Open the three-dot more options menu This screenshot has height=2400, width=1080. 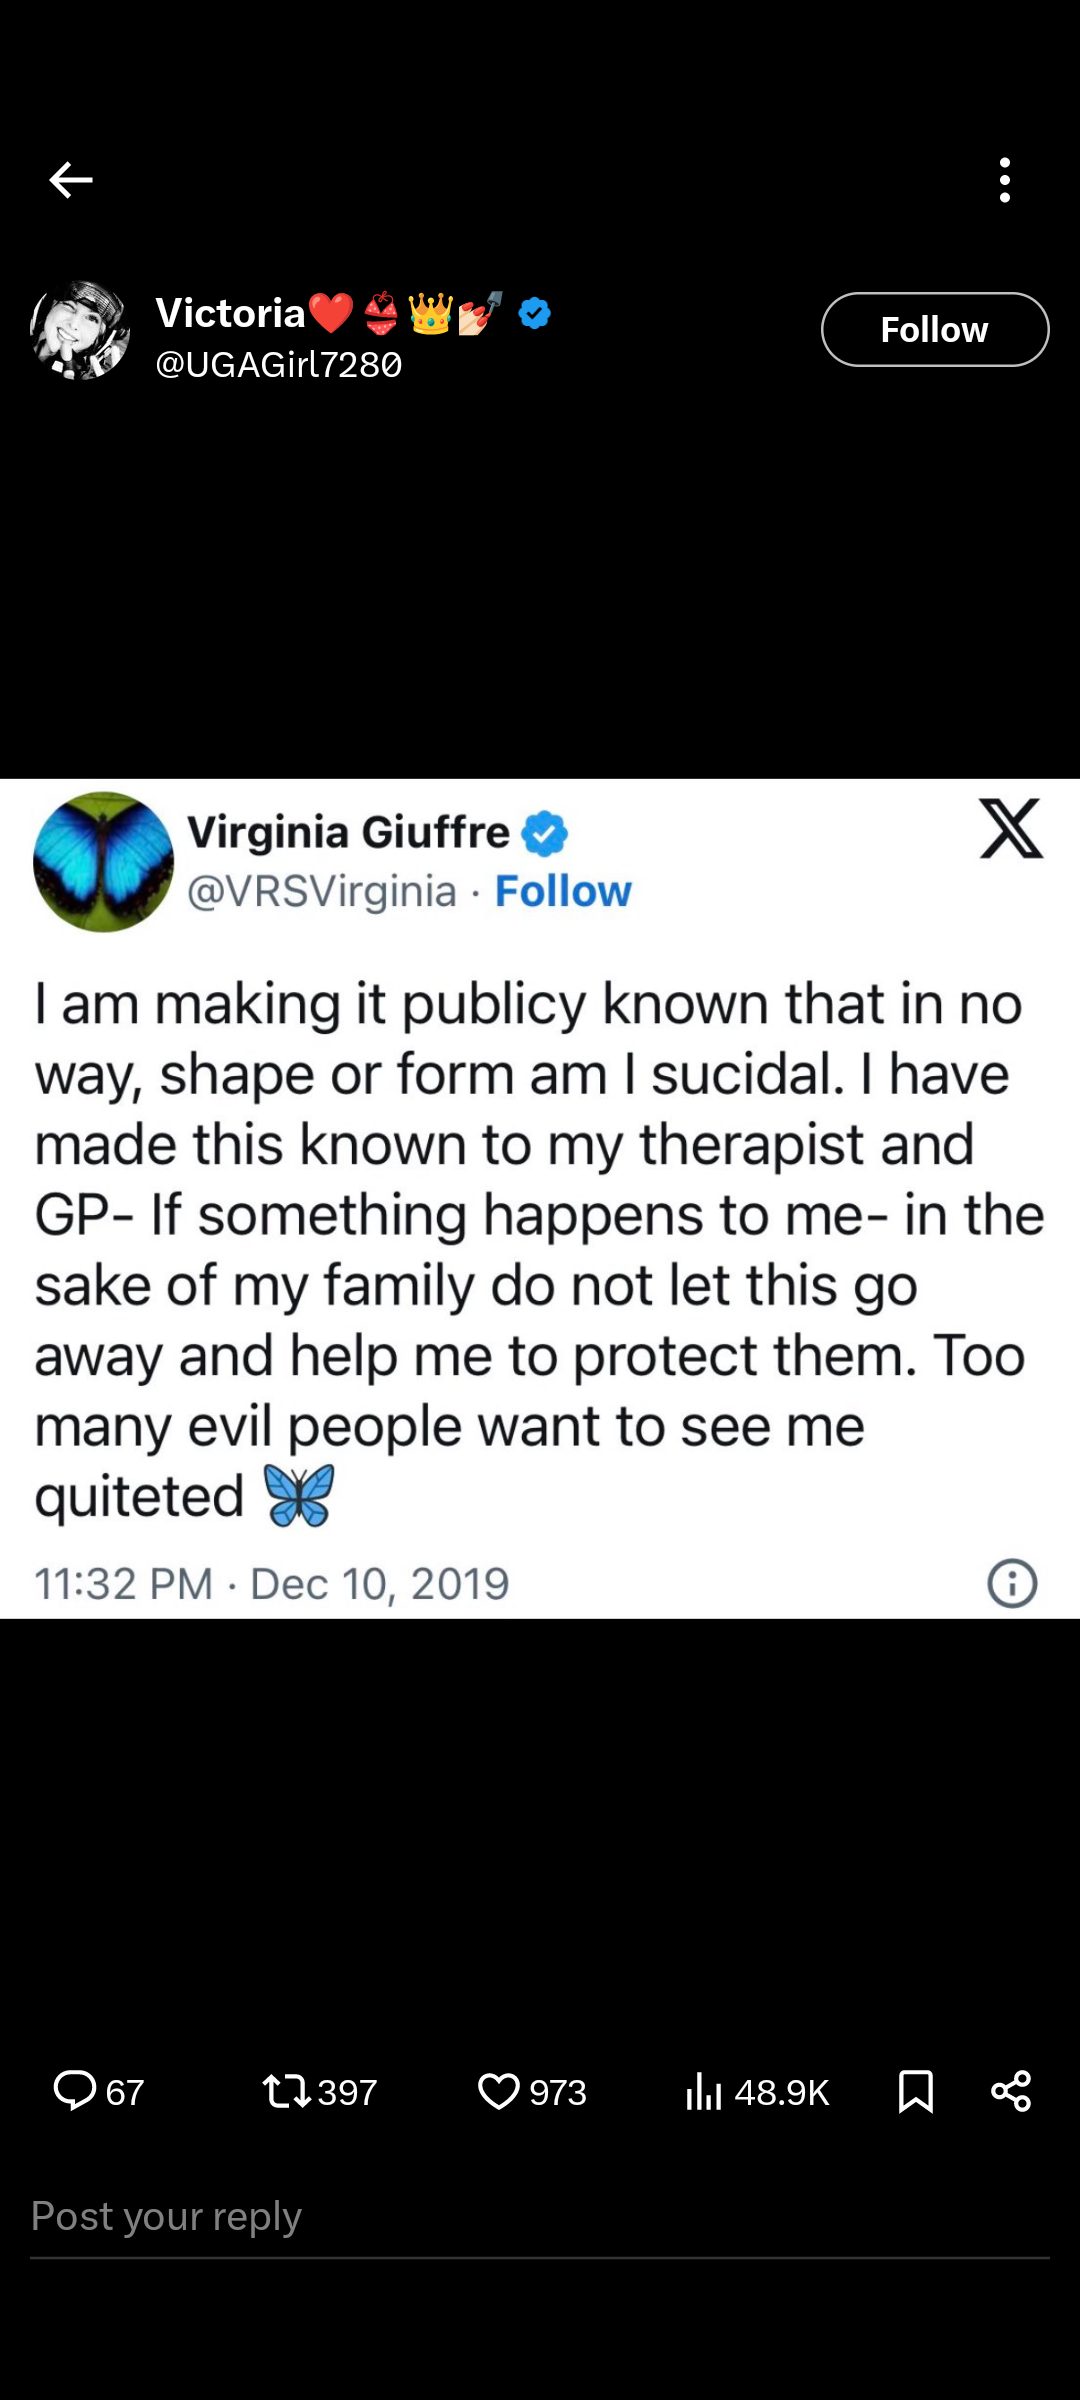click(x=1005, y=180)
